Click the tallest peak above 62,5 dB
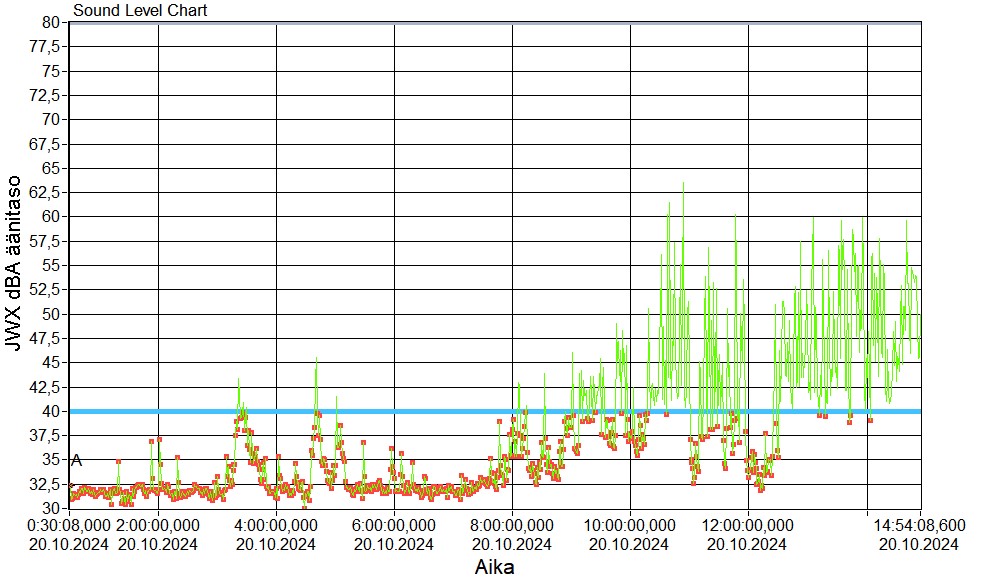This screenshot has height=588, width=990. click(683, 184)
